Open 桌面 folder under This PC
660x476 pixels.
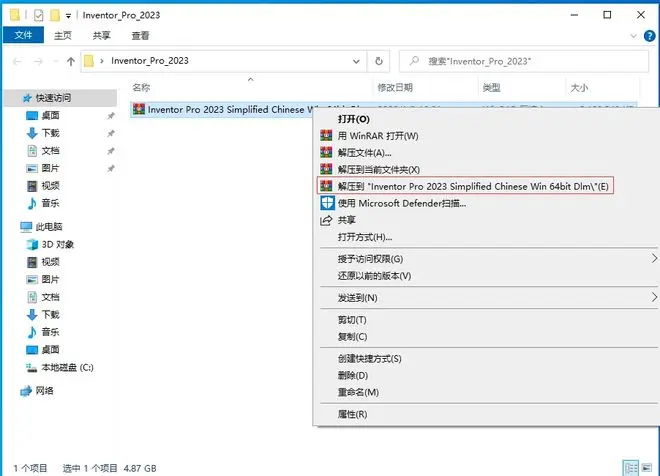point(51,350)
